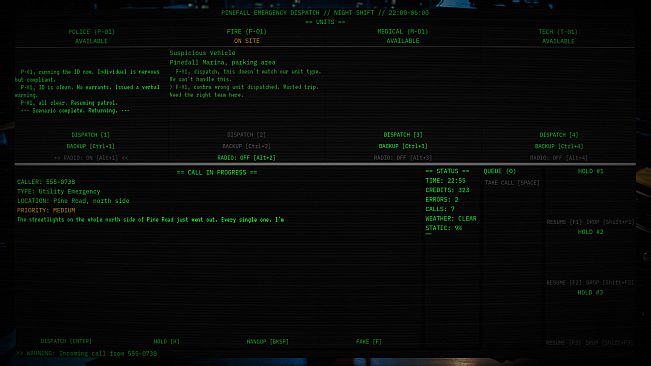This screenshot has height=366, width=651.
Task: Toggle medical radio RADIO: OFF [Alt+3]
Action: tap(403, 158)
